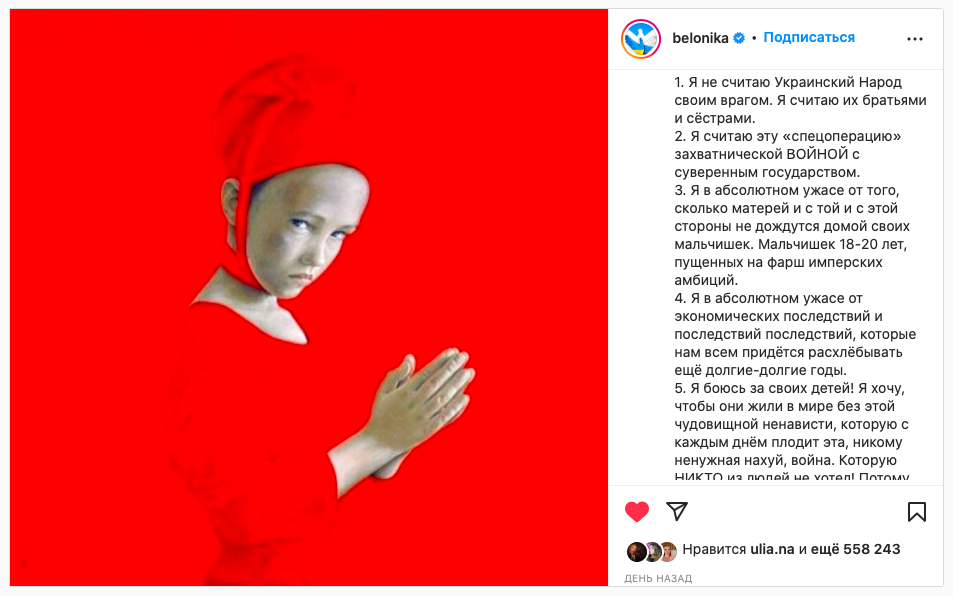Image resolution: width=953 pixels, height=596 pixels.
Task: View the list of 558 243 likers
Action: pyautogui.click(x=858, y=549)
